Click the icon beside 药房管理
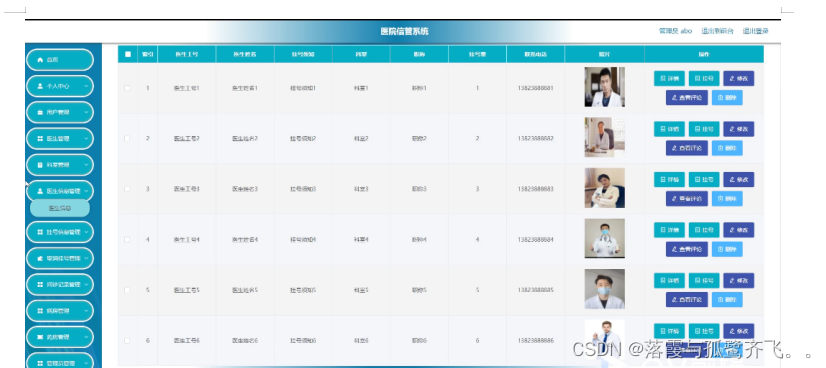 tap(40, 337)
